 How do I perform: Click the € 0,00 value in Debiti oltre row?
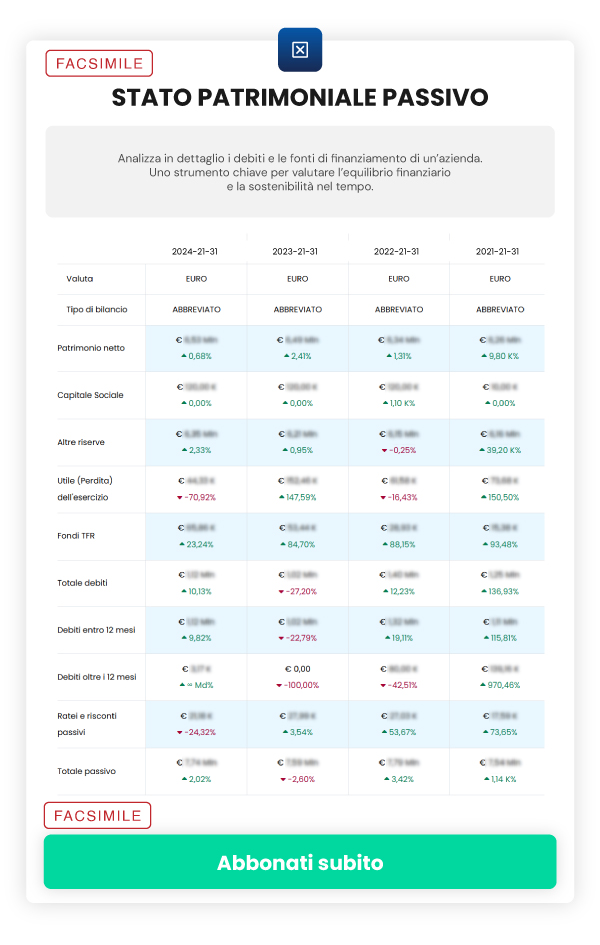point(297,668)
